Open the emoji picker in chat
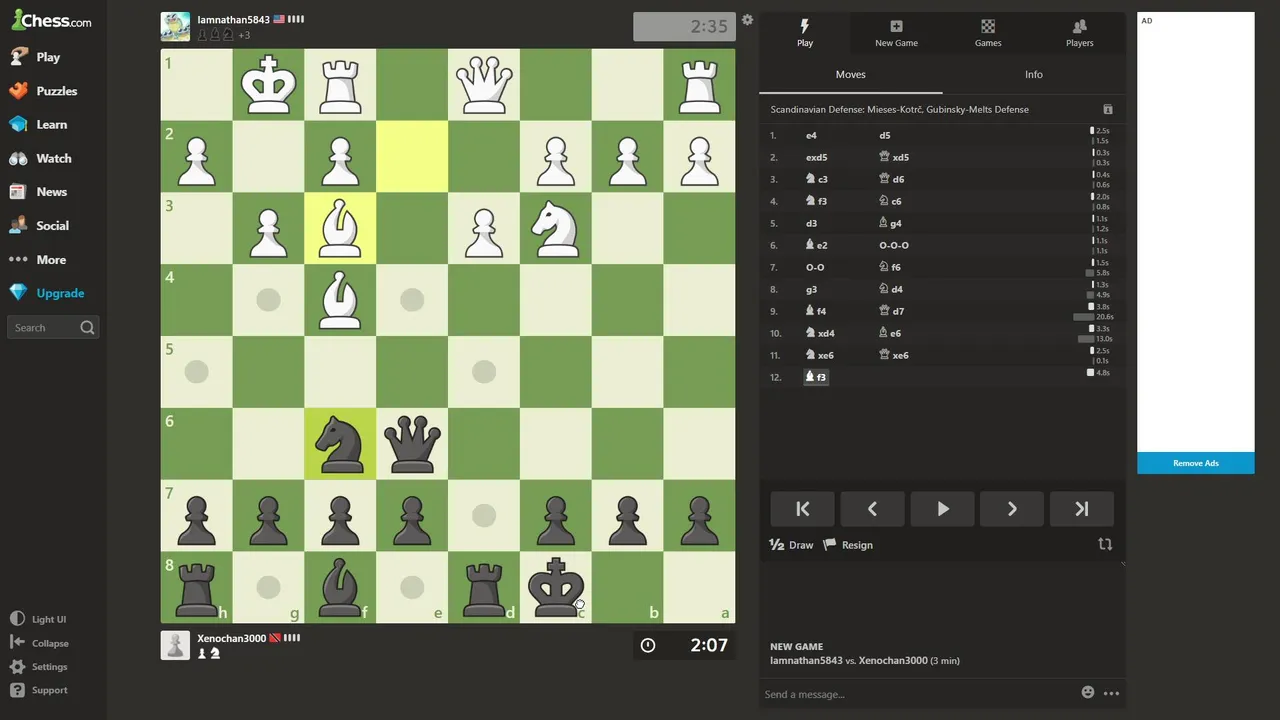 (1088, 692)
